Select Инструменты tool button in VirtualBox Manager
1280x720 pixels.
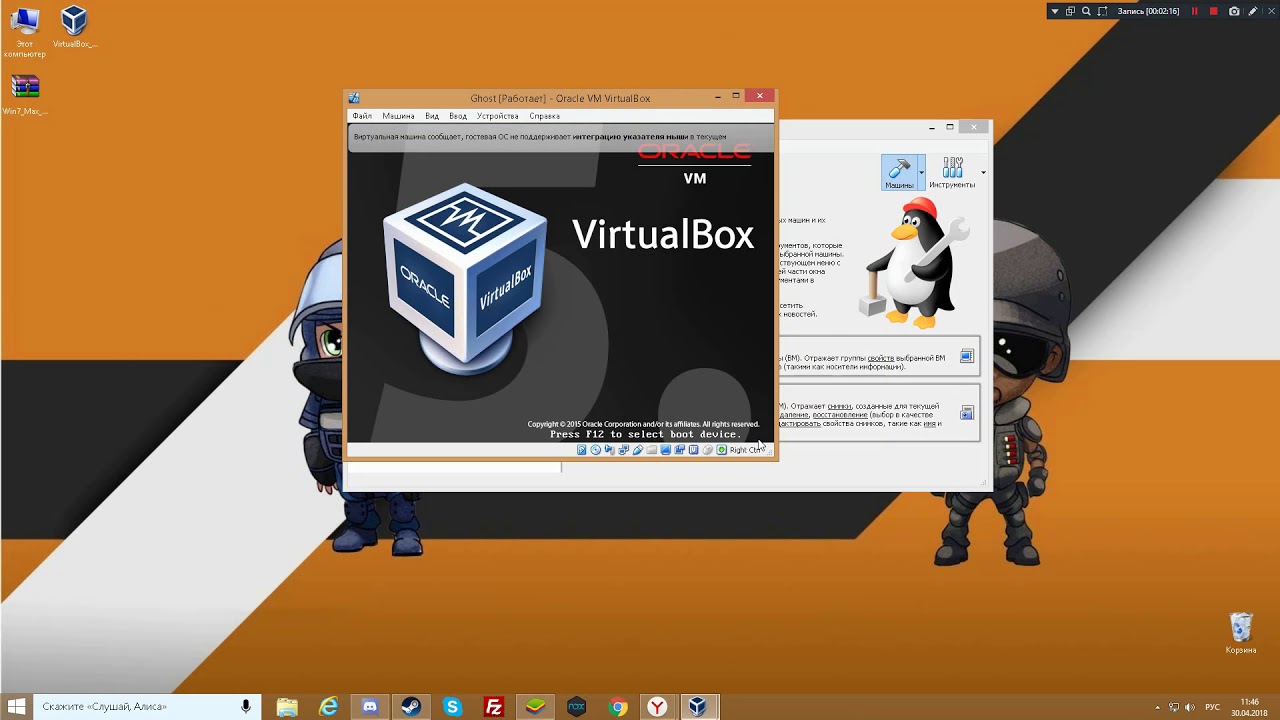tap(952, 172)
